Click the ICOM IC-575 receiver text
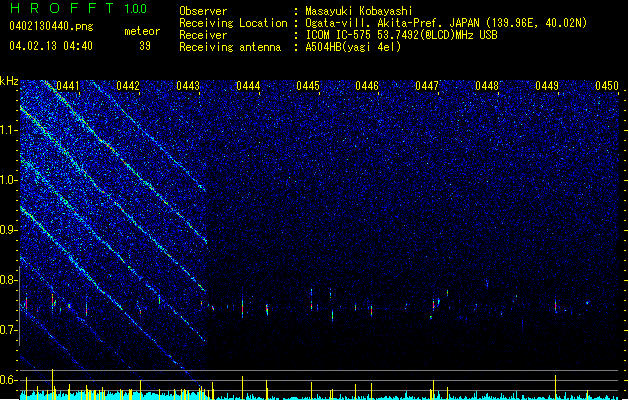629x400 pixels. click(402, 35)
